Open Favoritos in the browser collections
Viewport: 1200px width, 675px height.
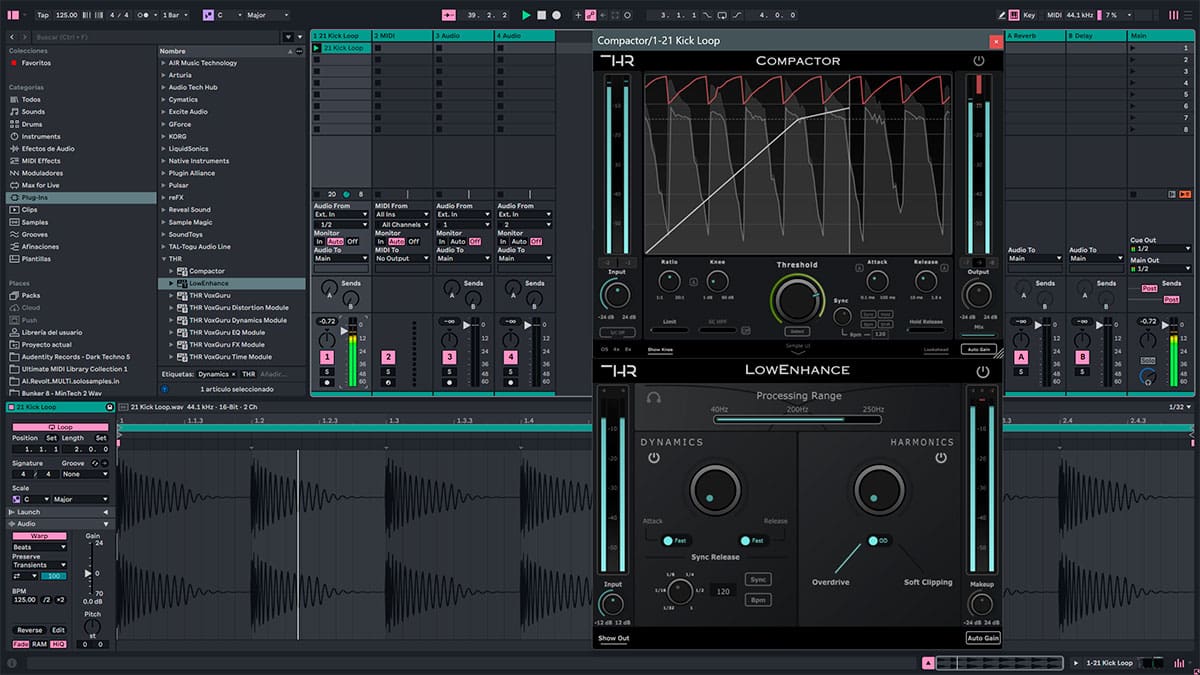tap(36, 63)
